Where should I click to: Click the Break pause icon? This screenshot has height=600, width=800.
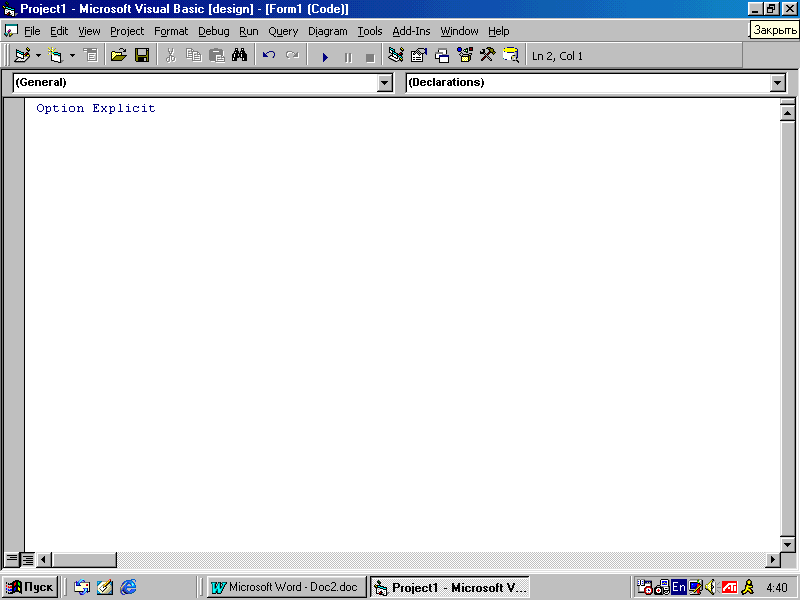coord(348,57)
